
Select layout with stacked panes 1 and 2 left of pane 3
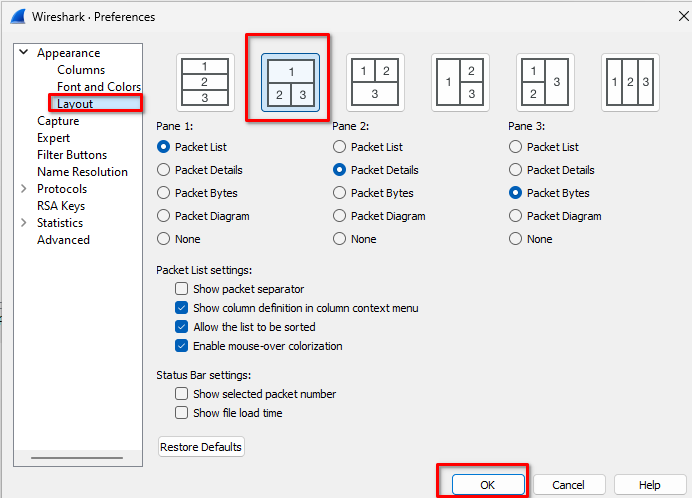click(545, 82)
